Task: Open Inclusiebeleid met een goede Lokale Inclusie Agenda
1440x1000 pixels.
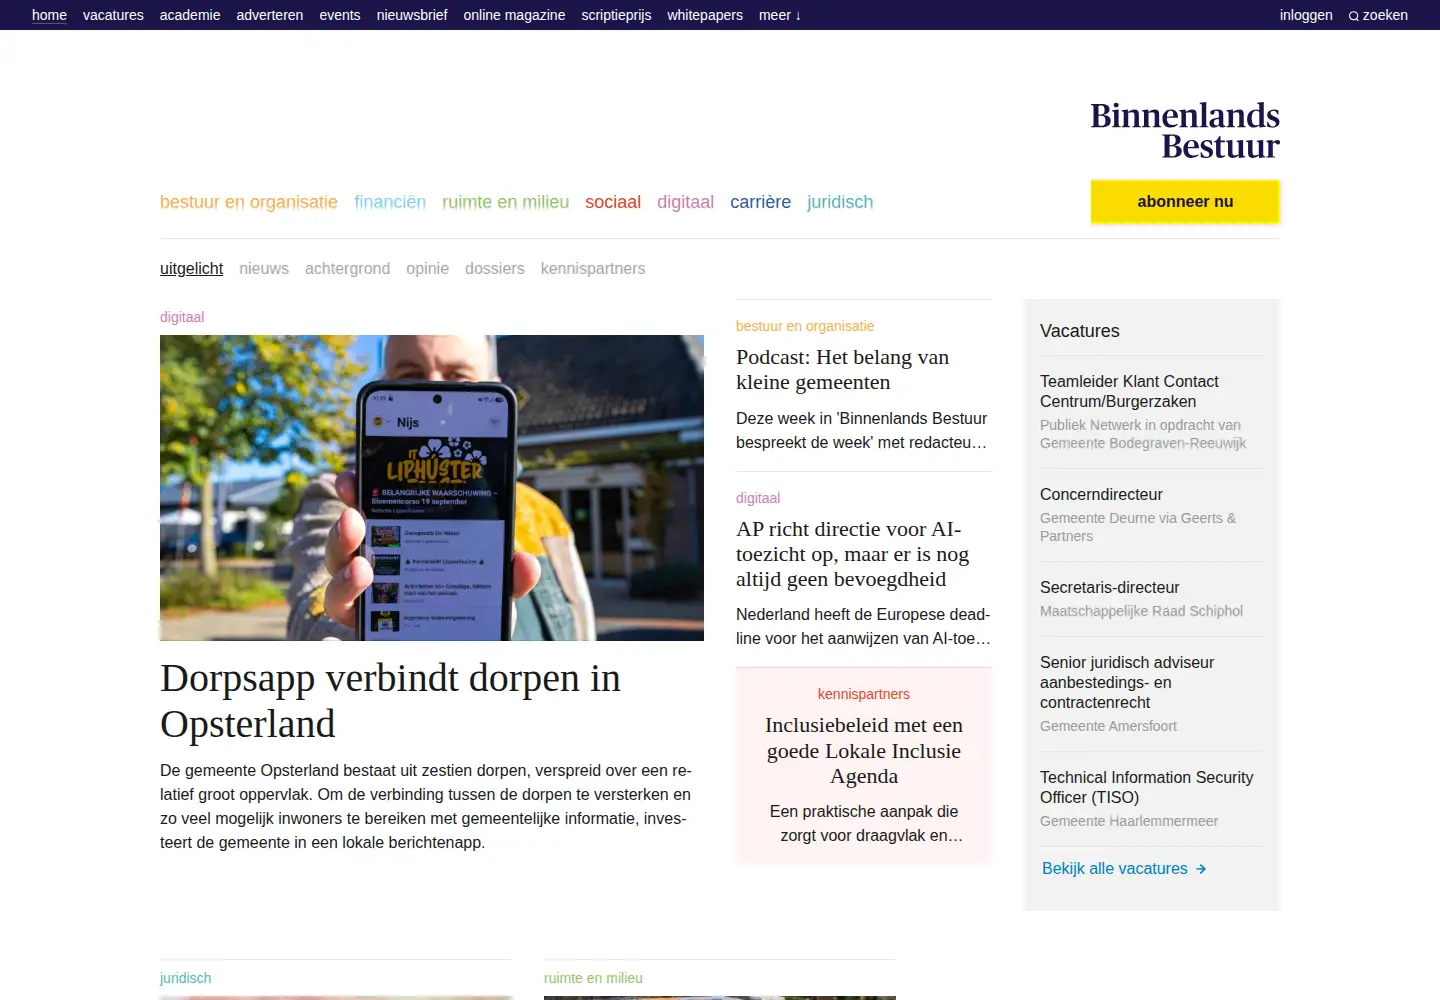Action: click(x=864, y=750)
